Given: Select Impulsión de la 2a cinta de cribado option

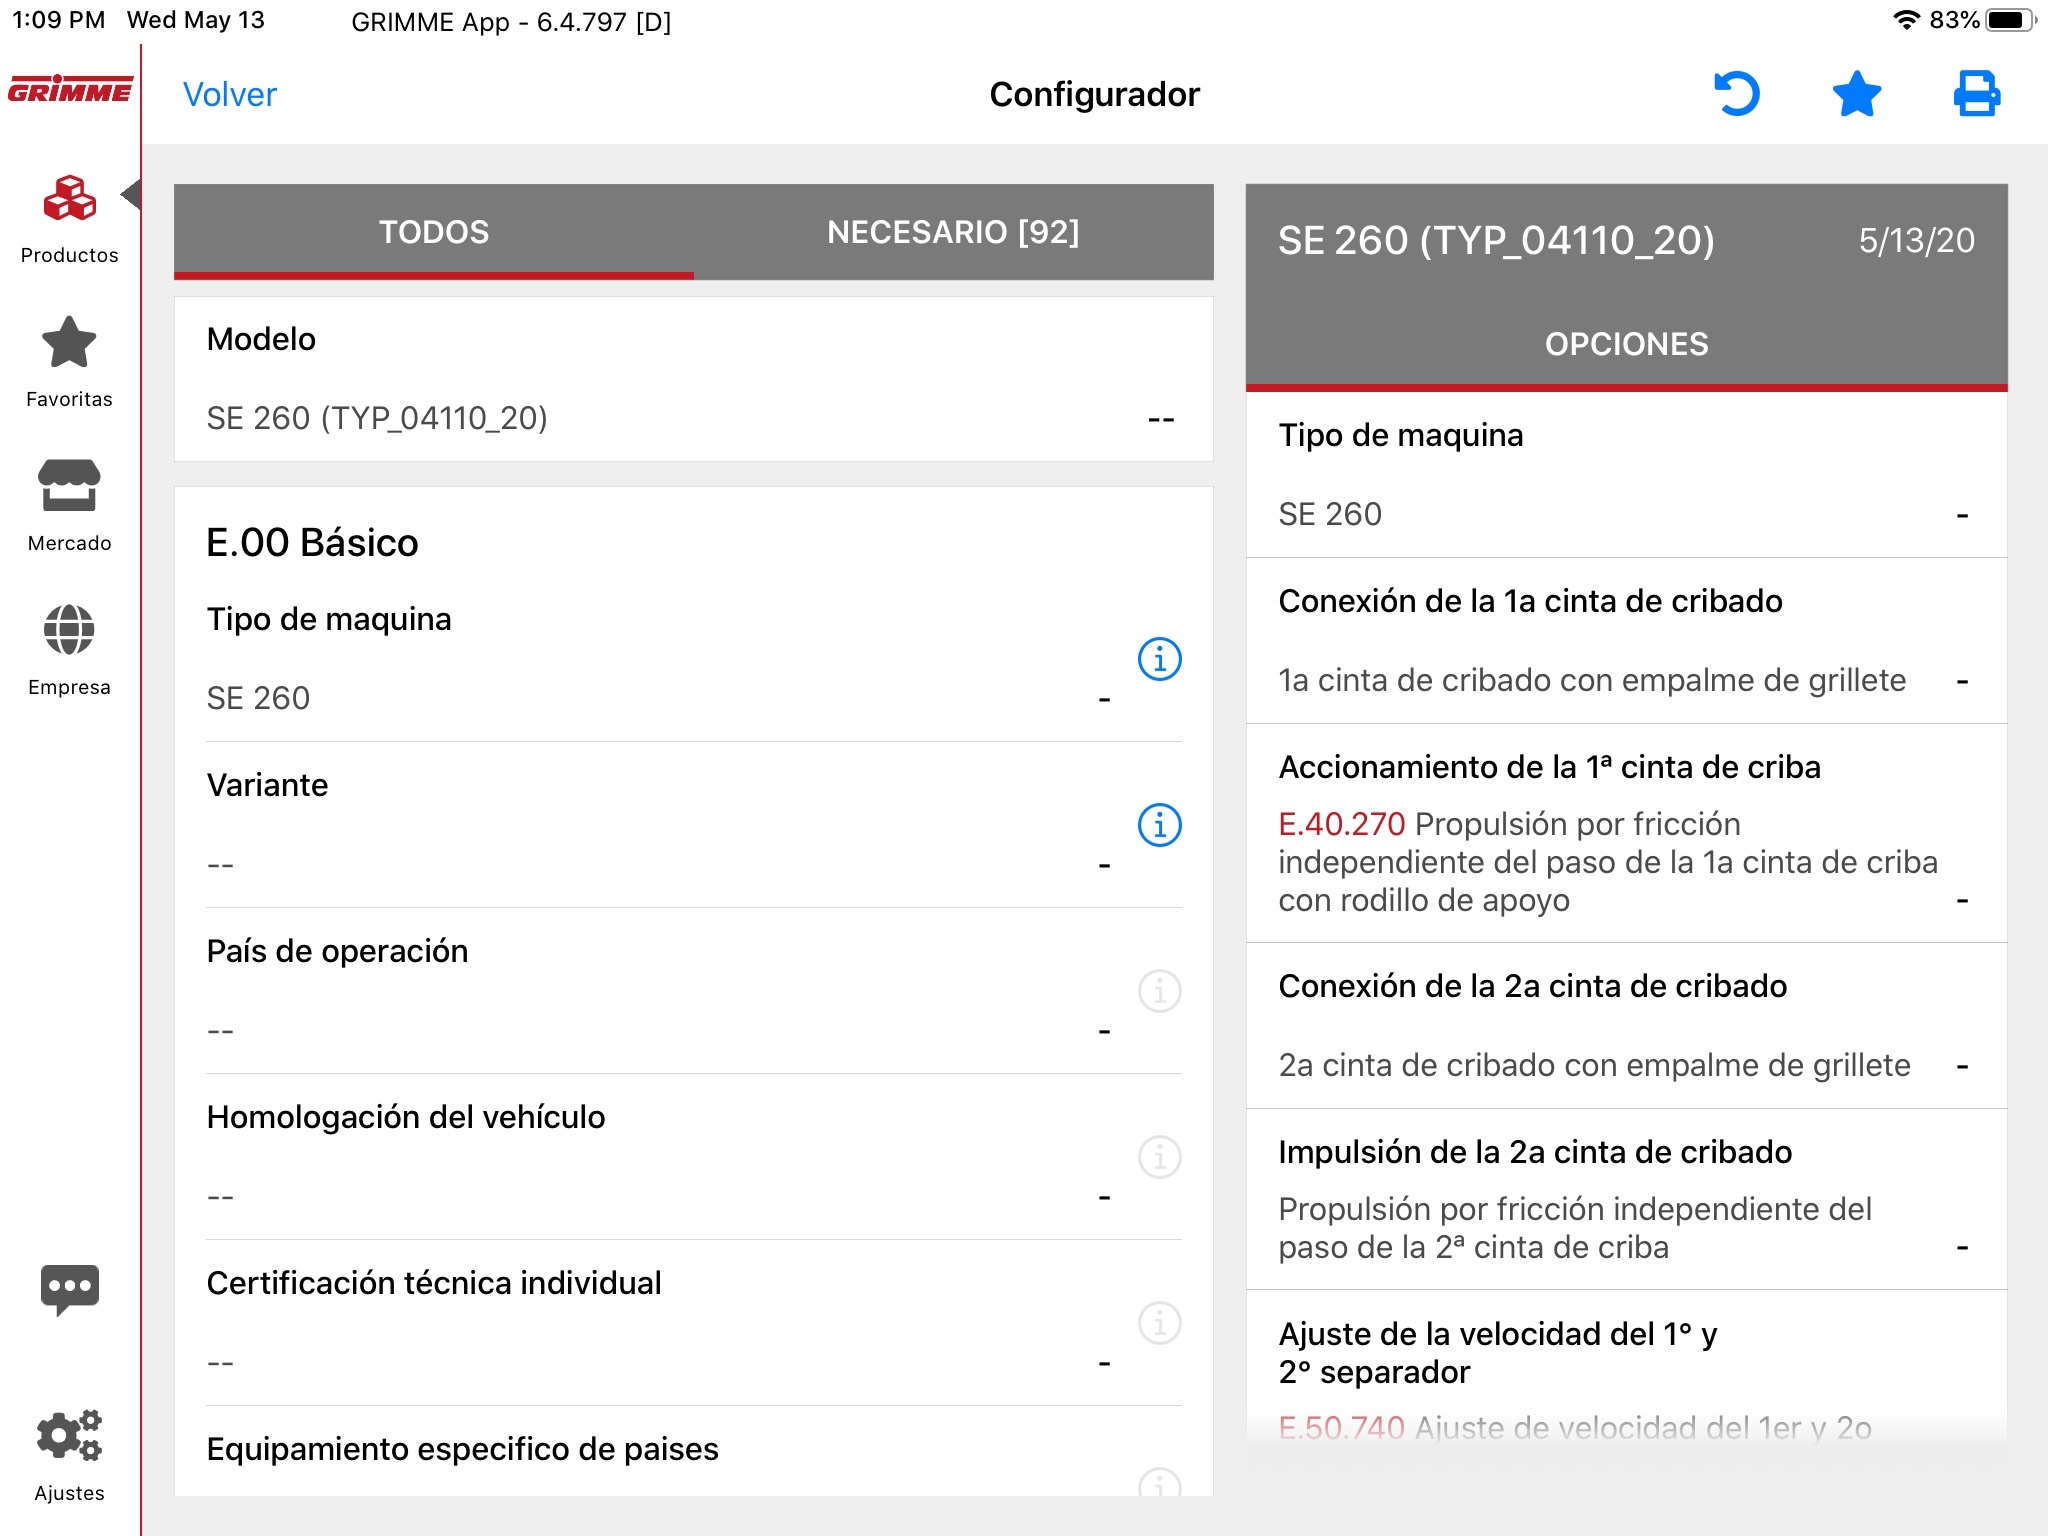Looking at the screenshot, I should tap(1626, 1199).
